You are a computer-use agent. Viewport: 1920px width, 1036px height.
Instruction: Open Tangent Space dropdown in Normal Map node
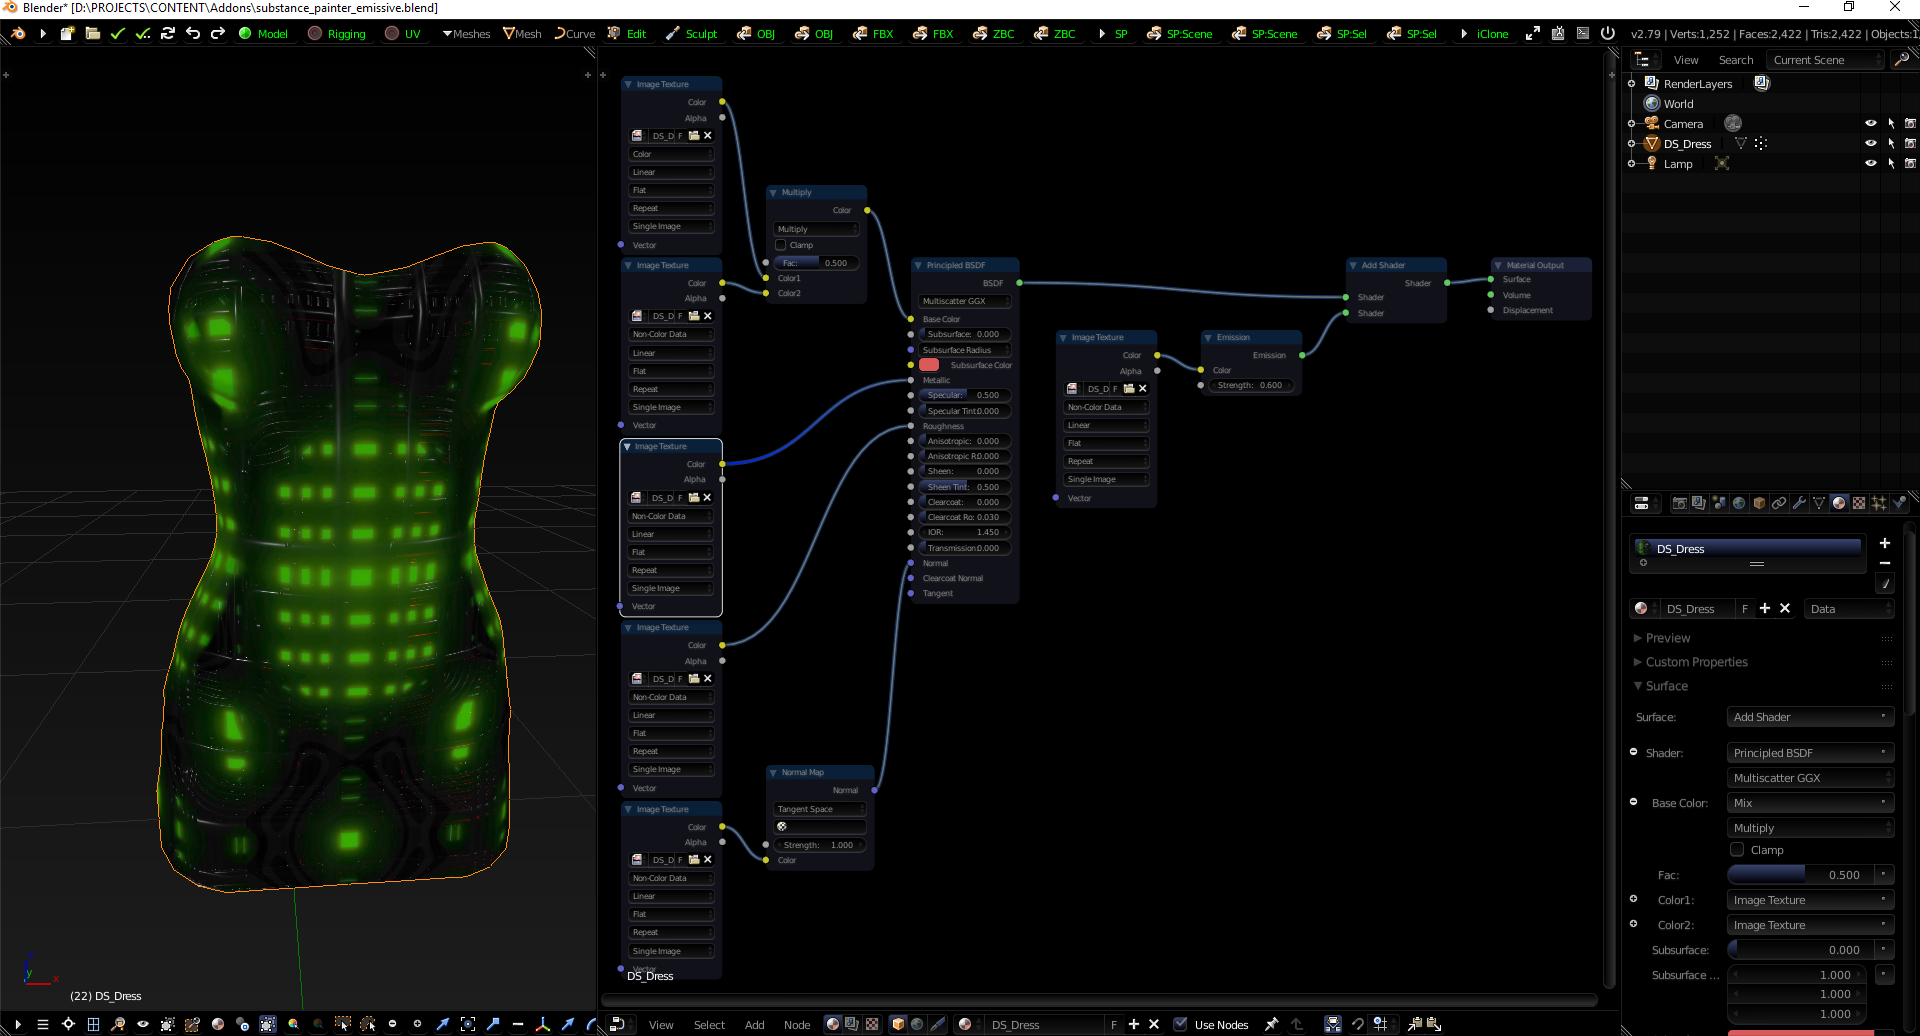(x=820, y=809)
